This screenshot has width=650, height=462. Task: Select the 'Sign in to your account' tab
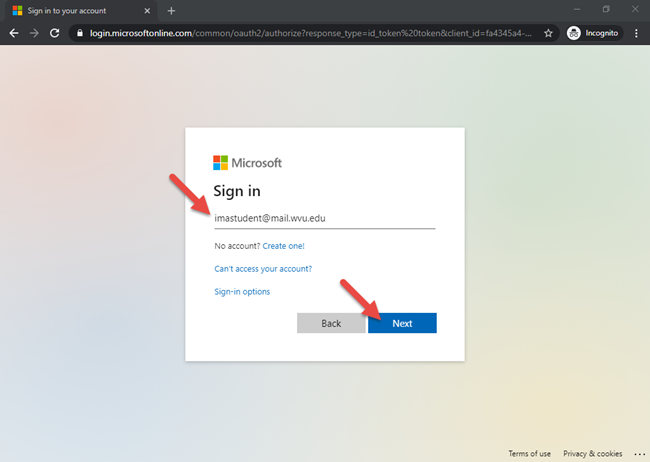pos(81,11)
